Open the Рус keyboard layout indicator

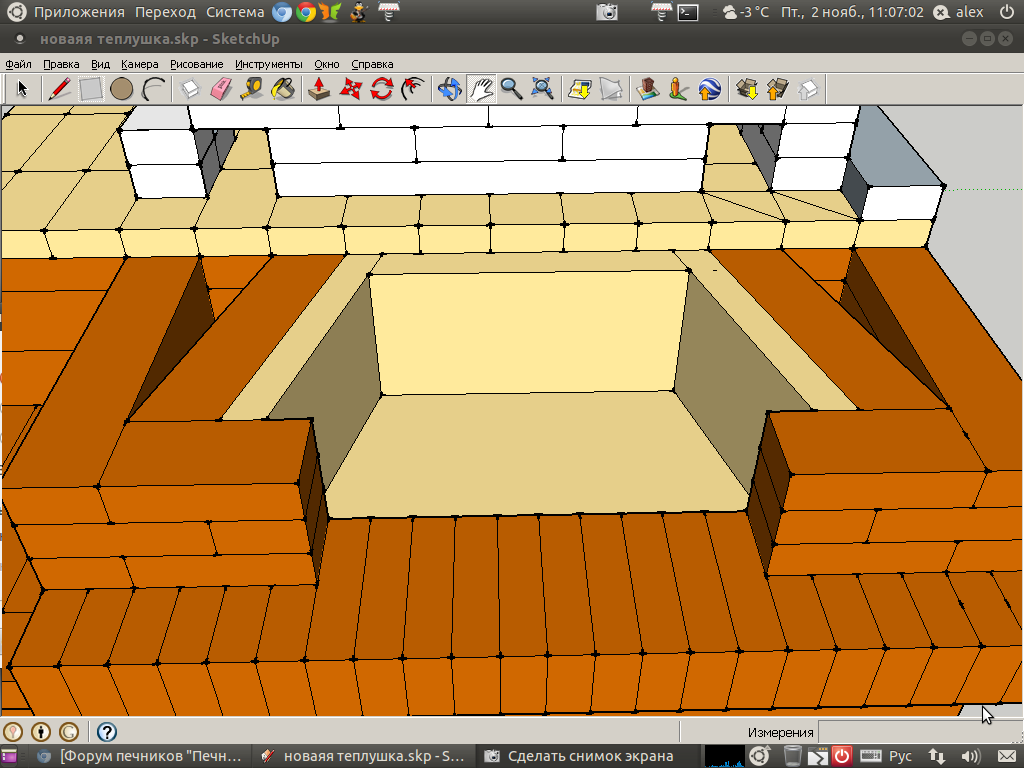[x=900, y=756]
